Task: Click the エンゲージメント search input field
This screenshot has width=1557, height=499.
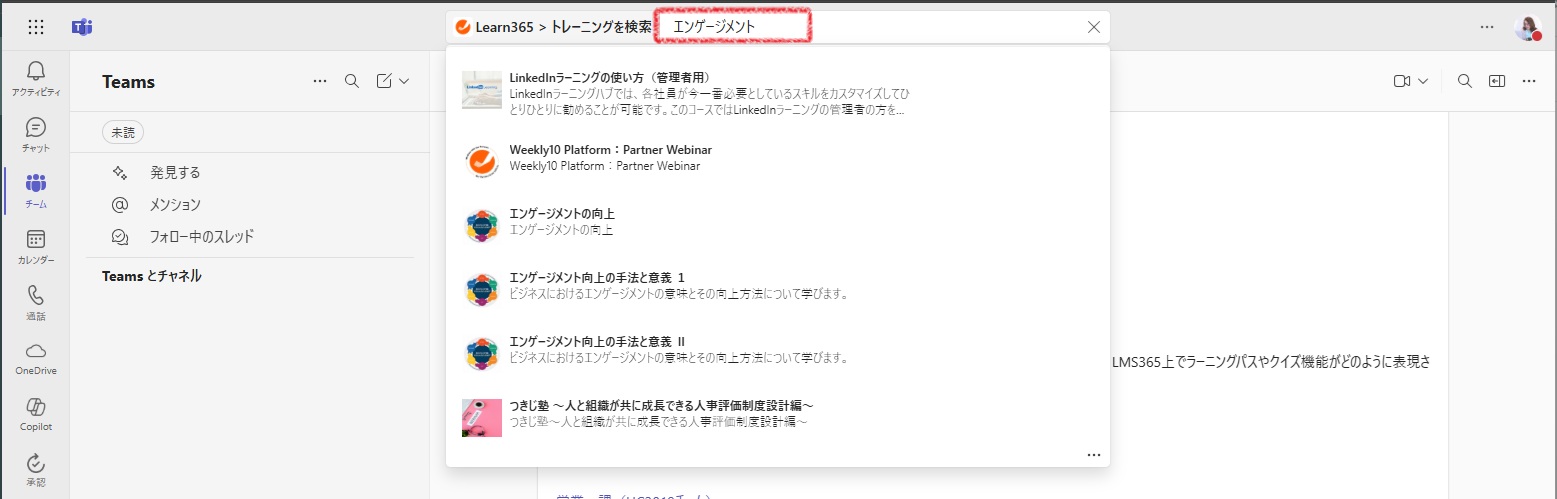Action: [x=733, y=27]
